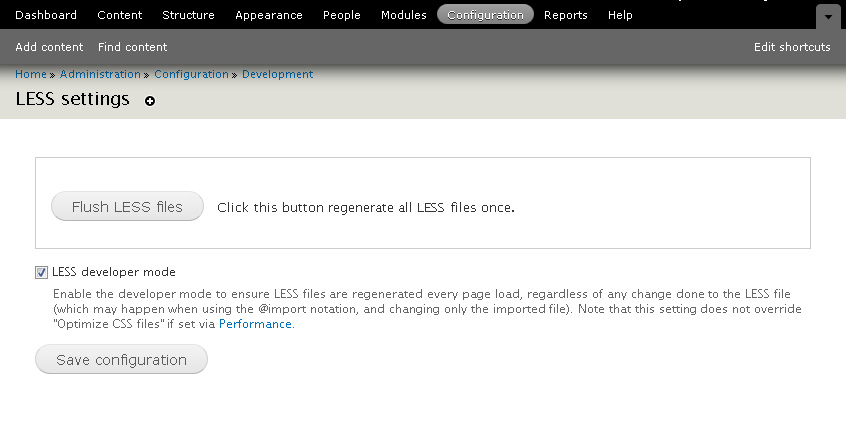Viewport: 846px width, 435px height.
Task: Click the Add content shortcut
Action: point(49,47)
